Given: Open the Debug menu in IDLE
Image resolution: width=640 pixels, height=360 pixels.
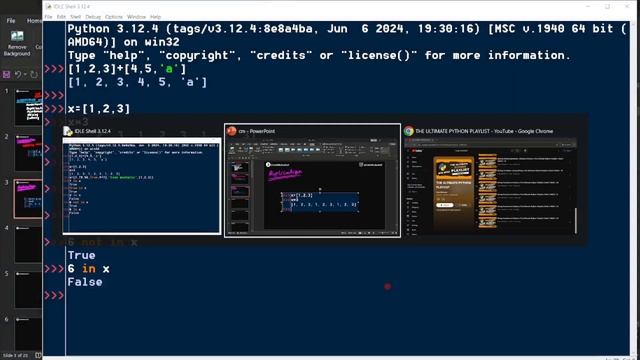Looking at the screenshot, I should pyautogui.click(x=93, y=17).
